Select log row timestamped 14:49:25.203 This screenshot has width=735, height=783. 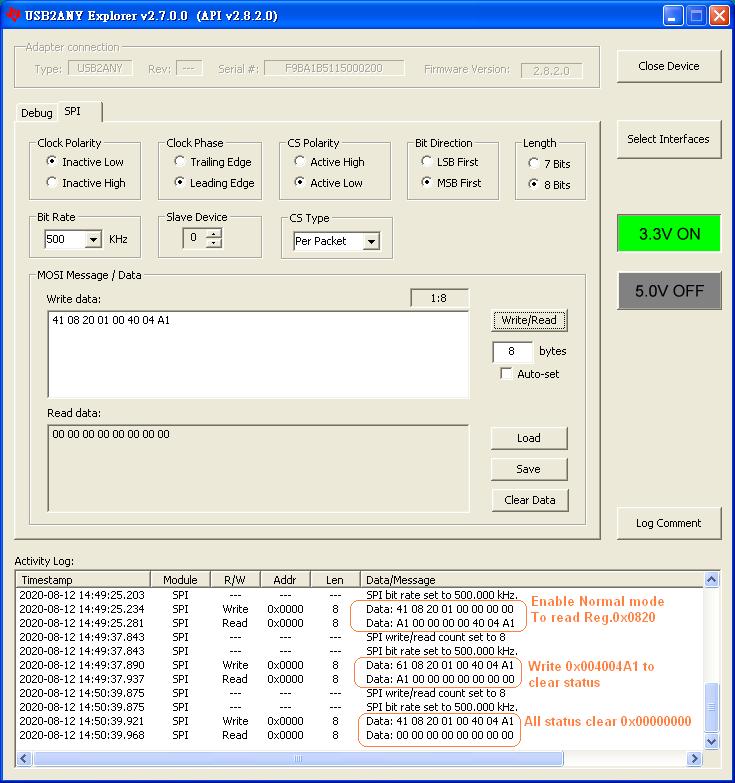click(360, 595)
